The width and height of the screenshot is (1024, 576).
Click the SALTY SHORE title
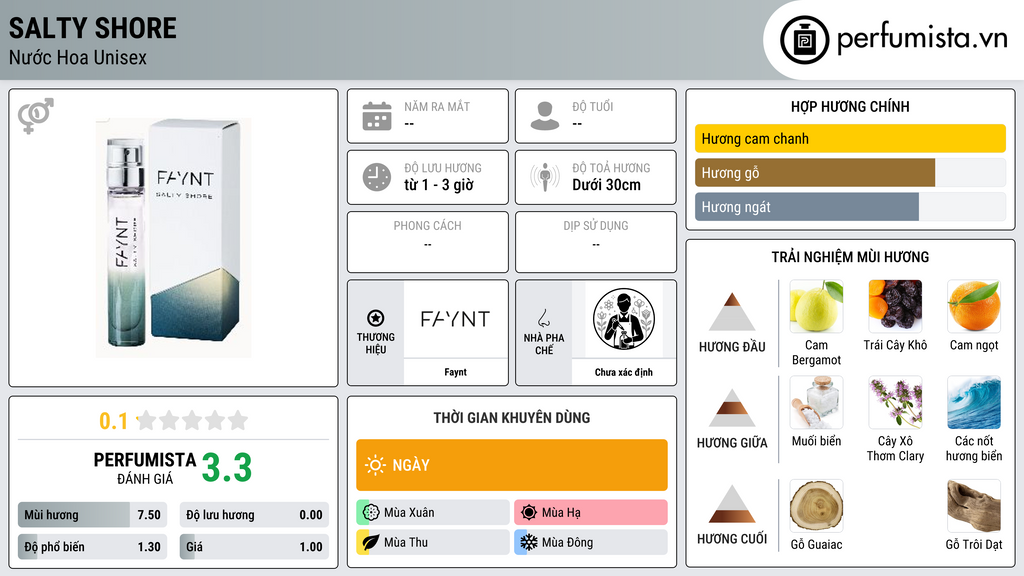coord(93,28)
